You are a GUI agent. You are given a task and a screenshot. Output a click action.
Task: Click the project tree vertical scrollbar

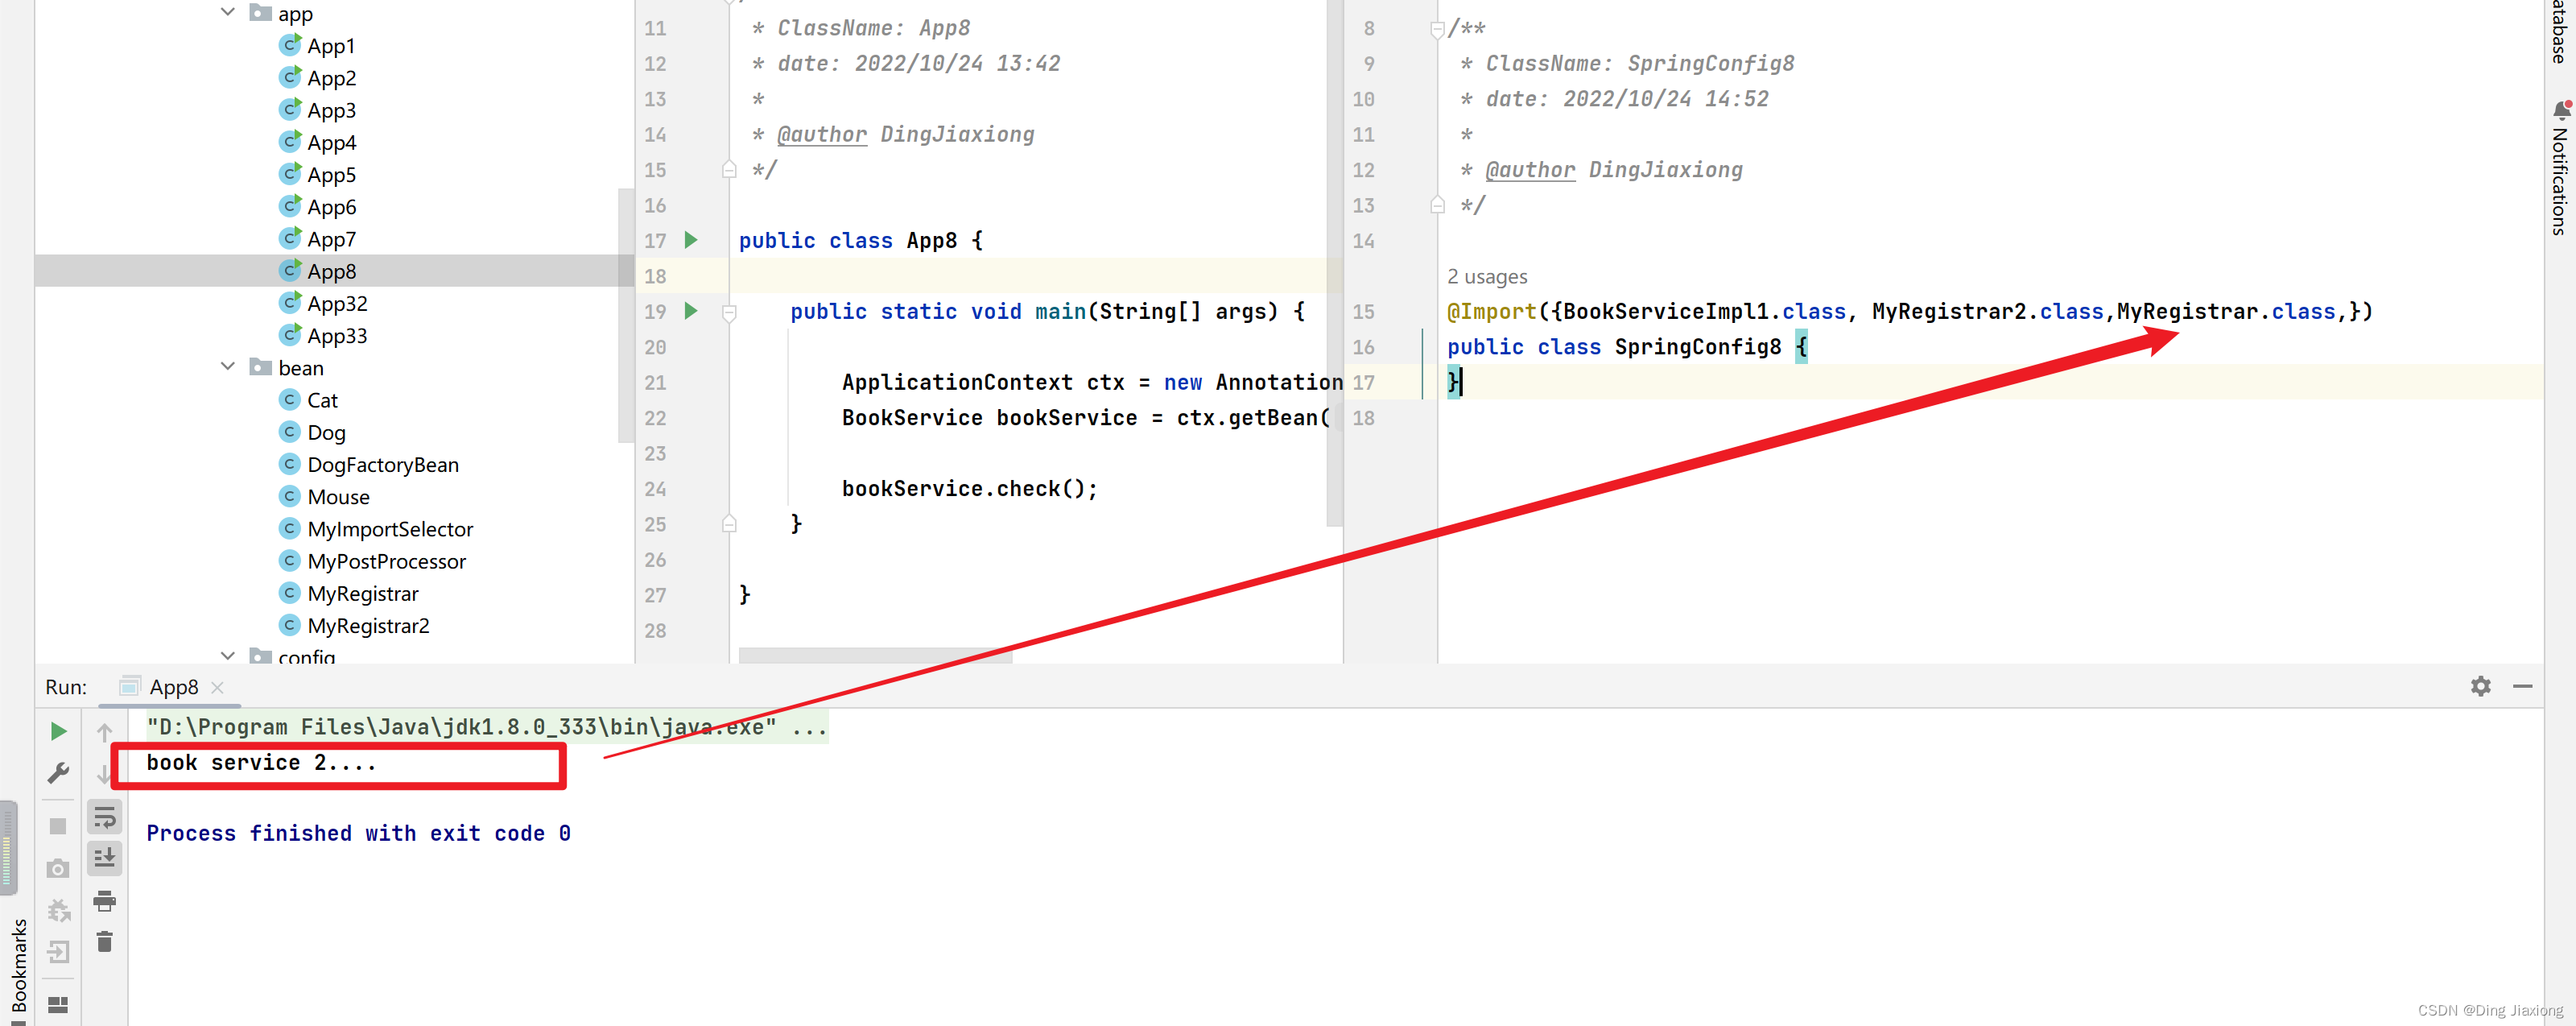click(626, 315)
